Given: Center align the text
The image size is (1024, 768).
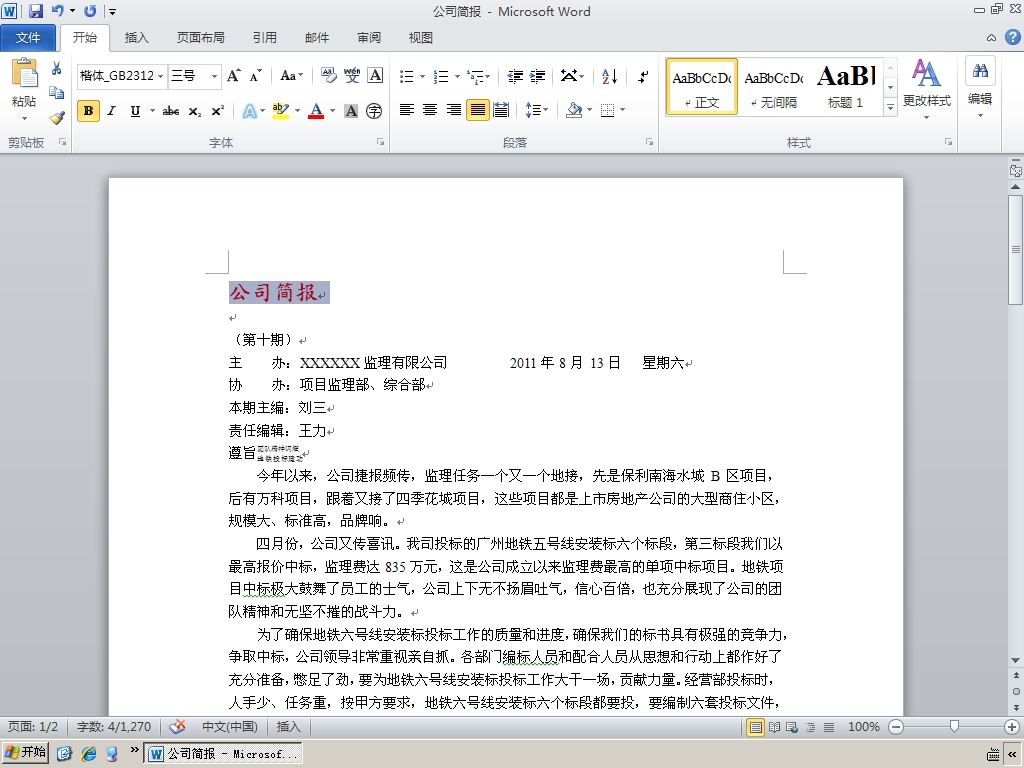Looking at the screenshot, I should point(430,110).
